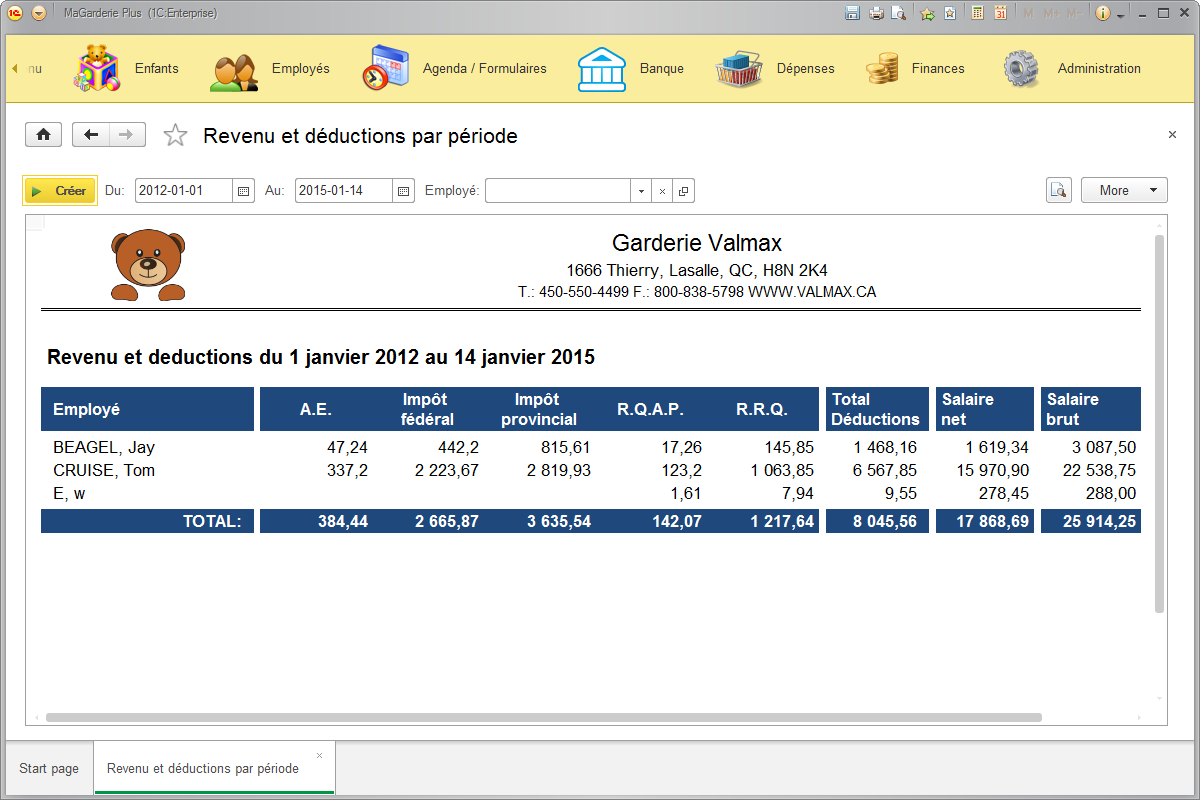Open the calendar picker for the Du field
This screenshot has height=800, width=1200.
[x=243, y=190]
